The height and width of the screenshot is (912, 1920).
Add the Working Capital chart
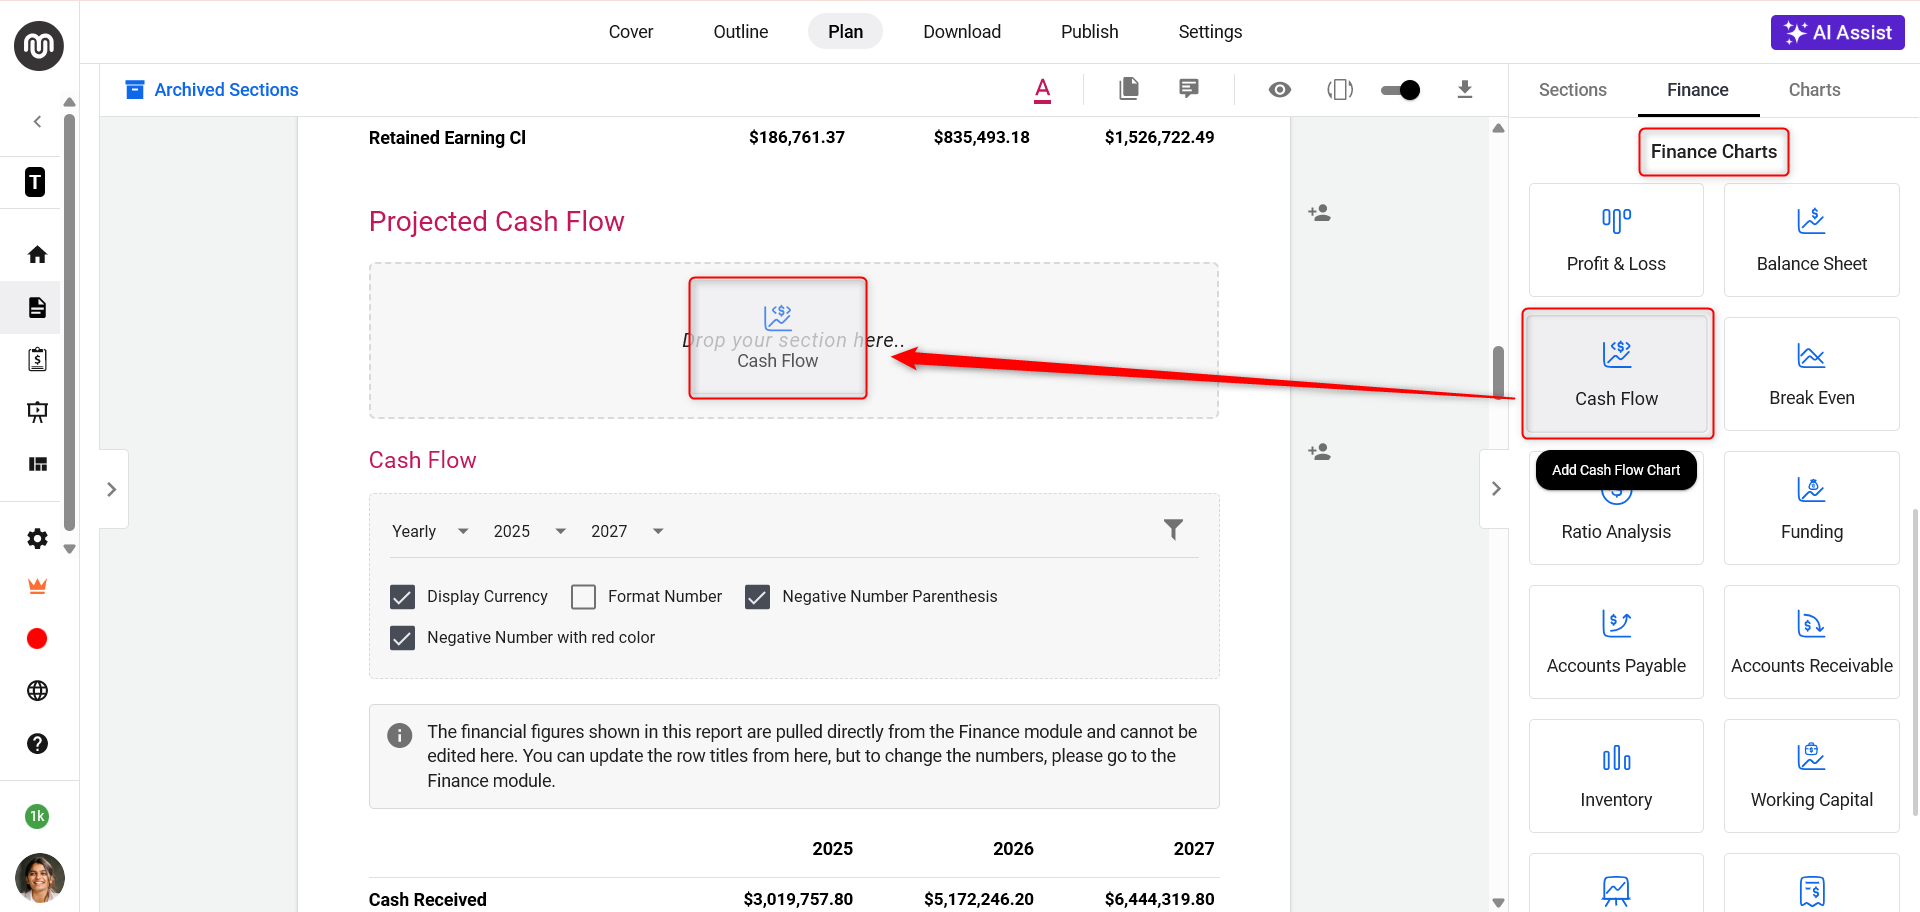pos(1811,776)
